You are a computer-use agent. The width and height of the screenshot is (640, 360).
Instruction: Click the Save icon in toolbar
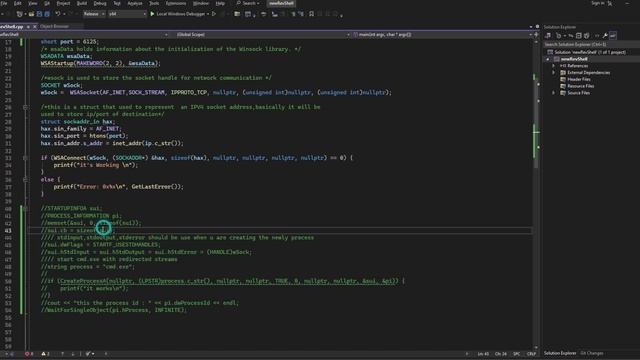click(39, 14)
